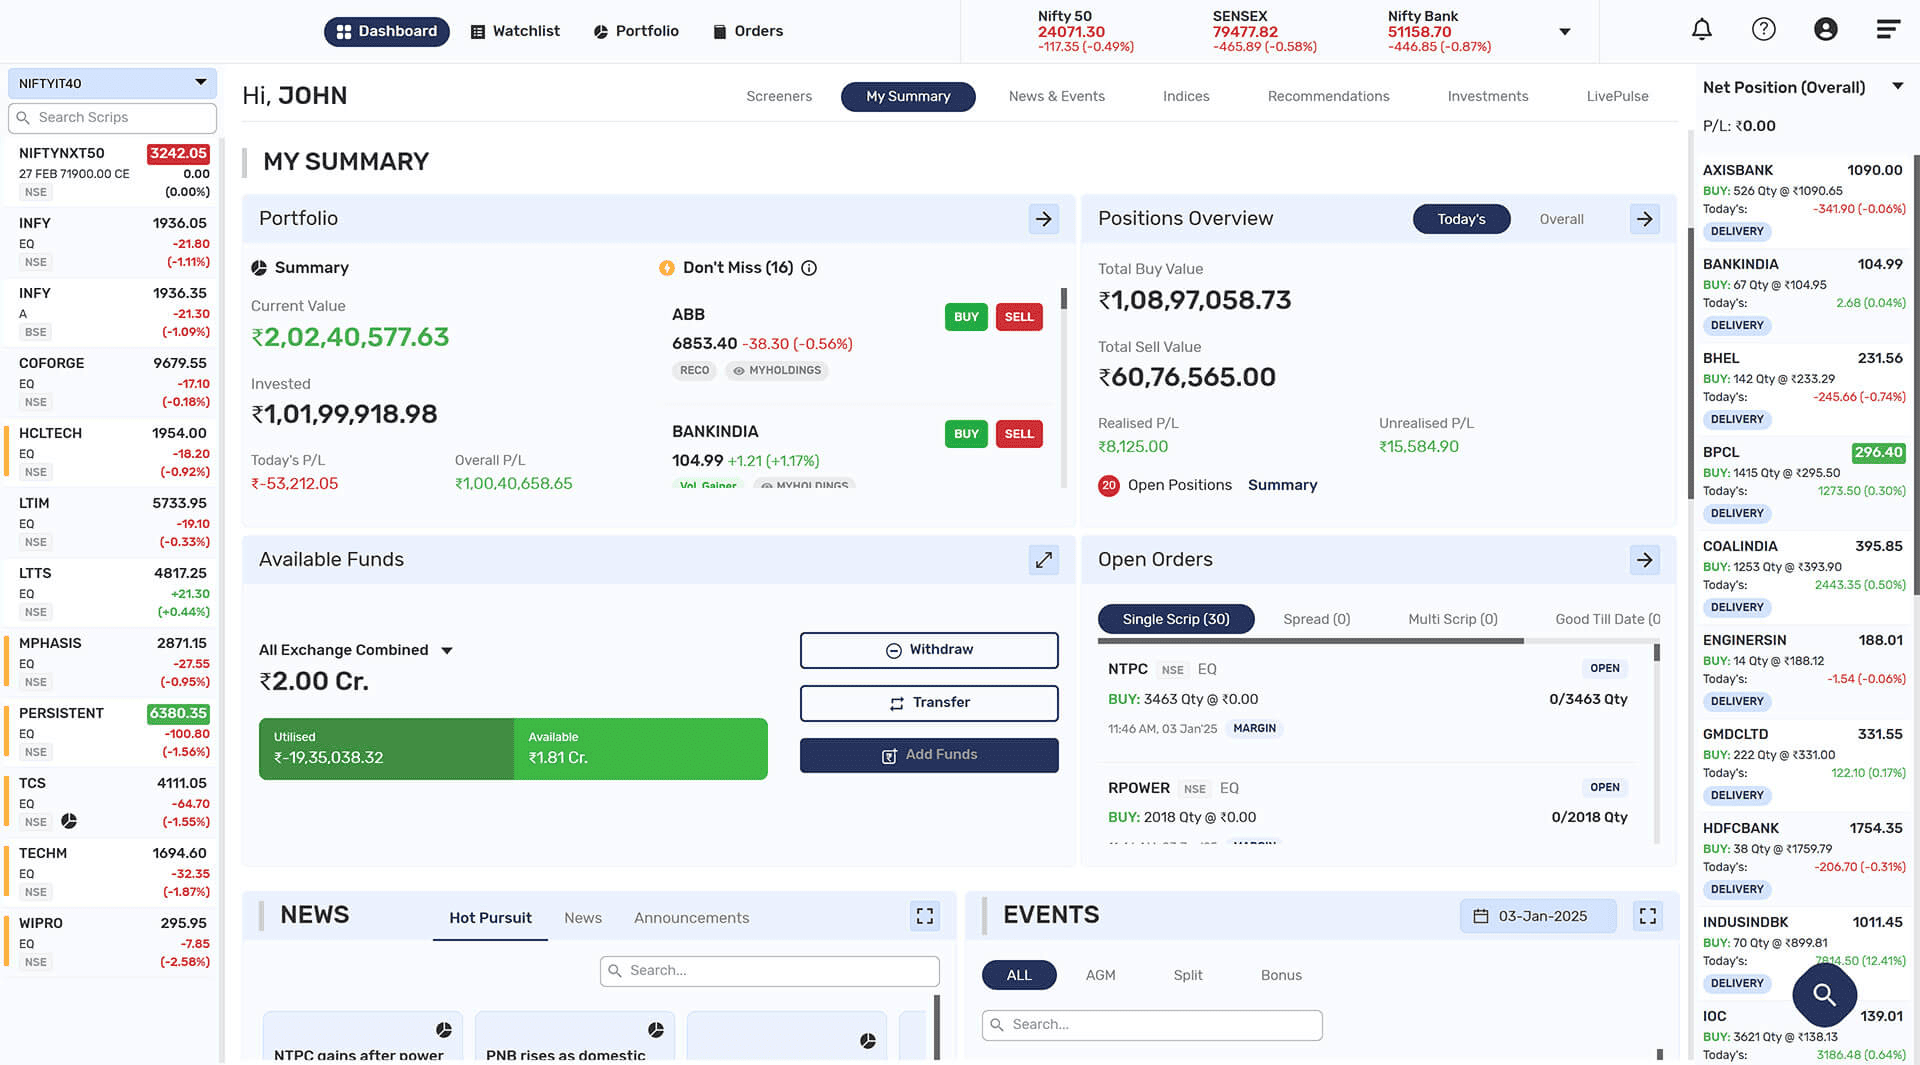Click the 20 open positions badge
The image size is (1920, 1065).
point(1108,486)
